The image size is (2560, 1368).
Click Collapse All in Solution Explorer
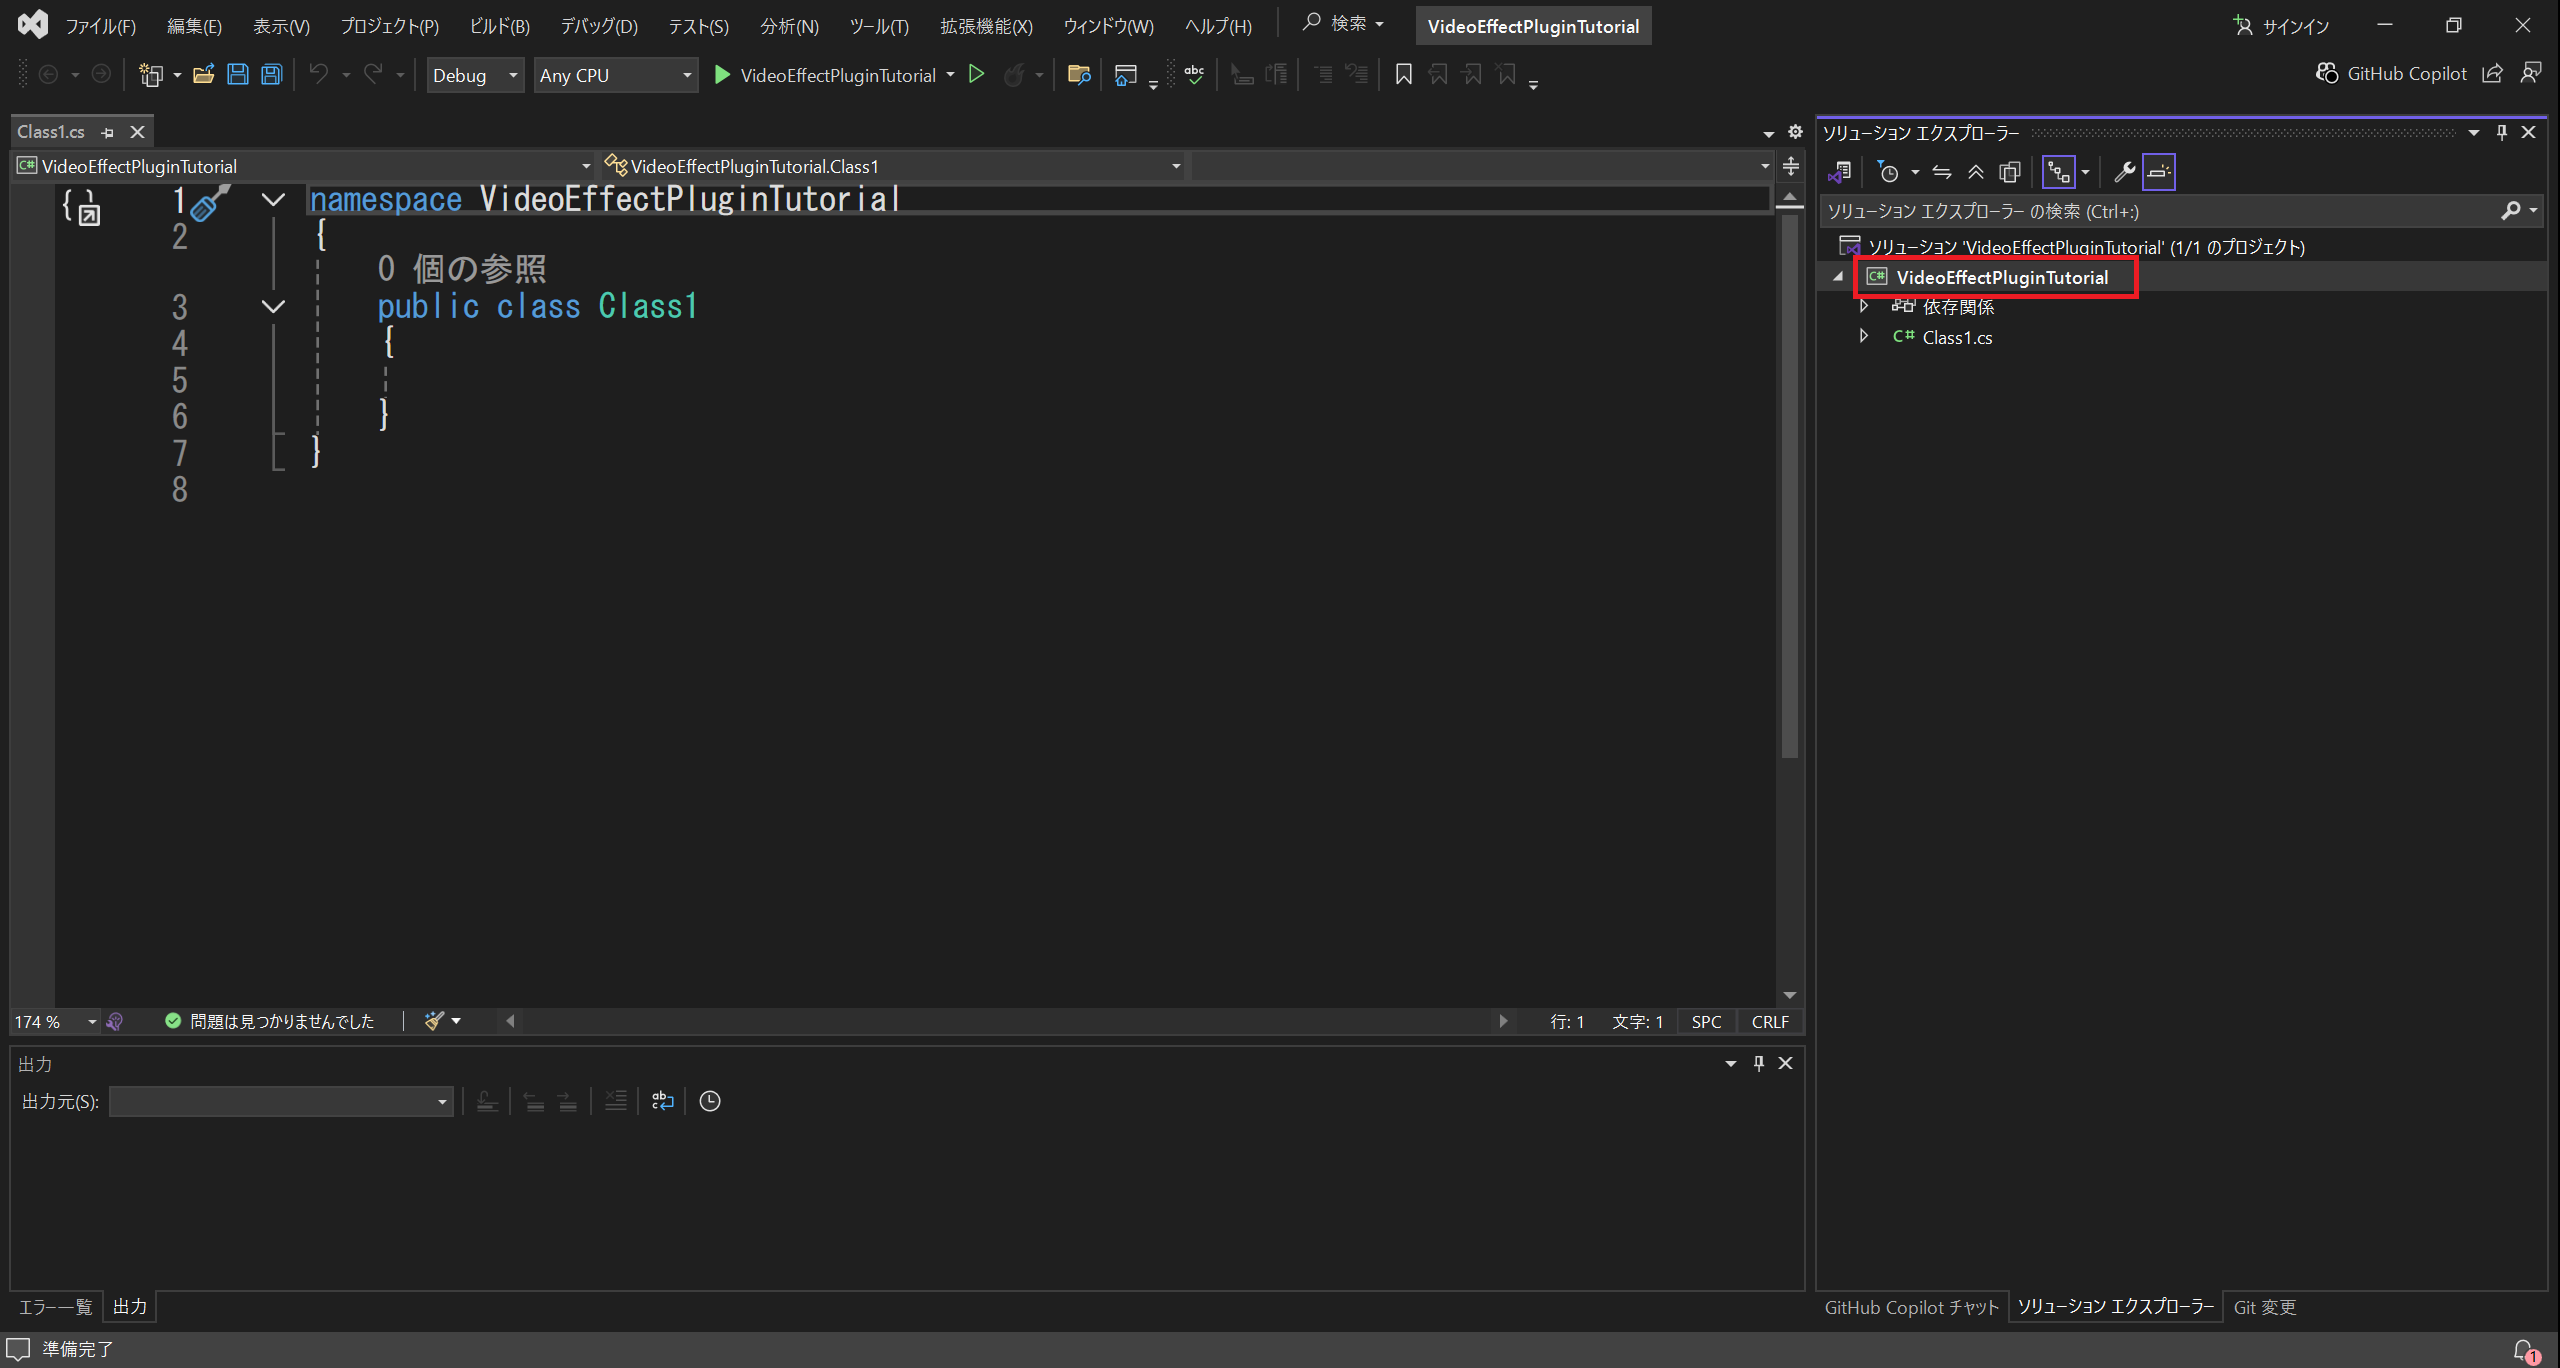pyautogui.click(x=1976, y=172)
